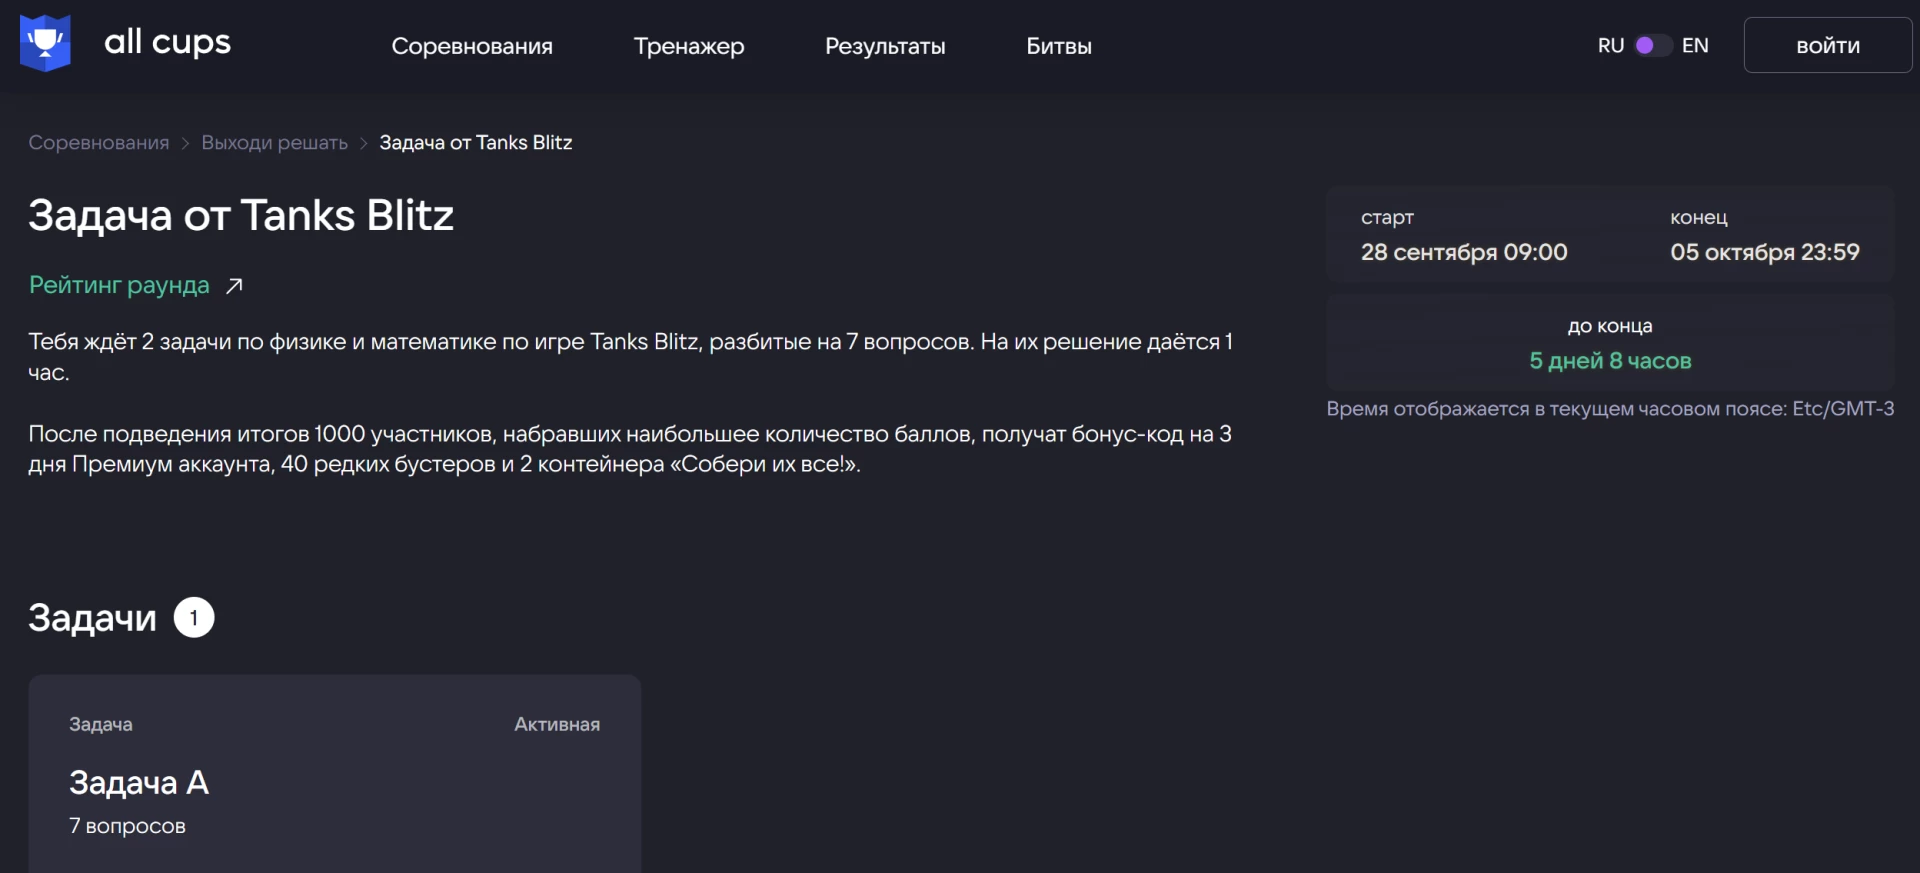Image resolution: width=1920 pixels, height=873 pixels.
Task: Go to Соревнования breadcrumb link
Action: click(x=99, y=143)
